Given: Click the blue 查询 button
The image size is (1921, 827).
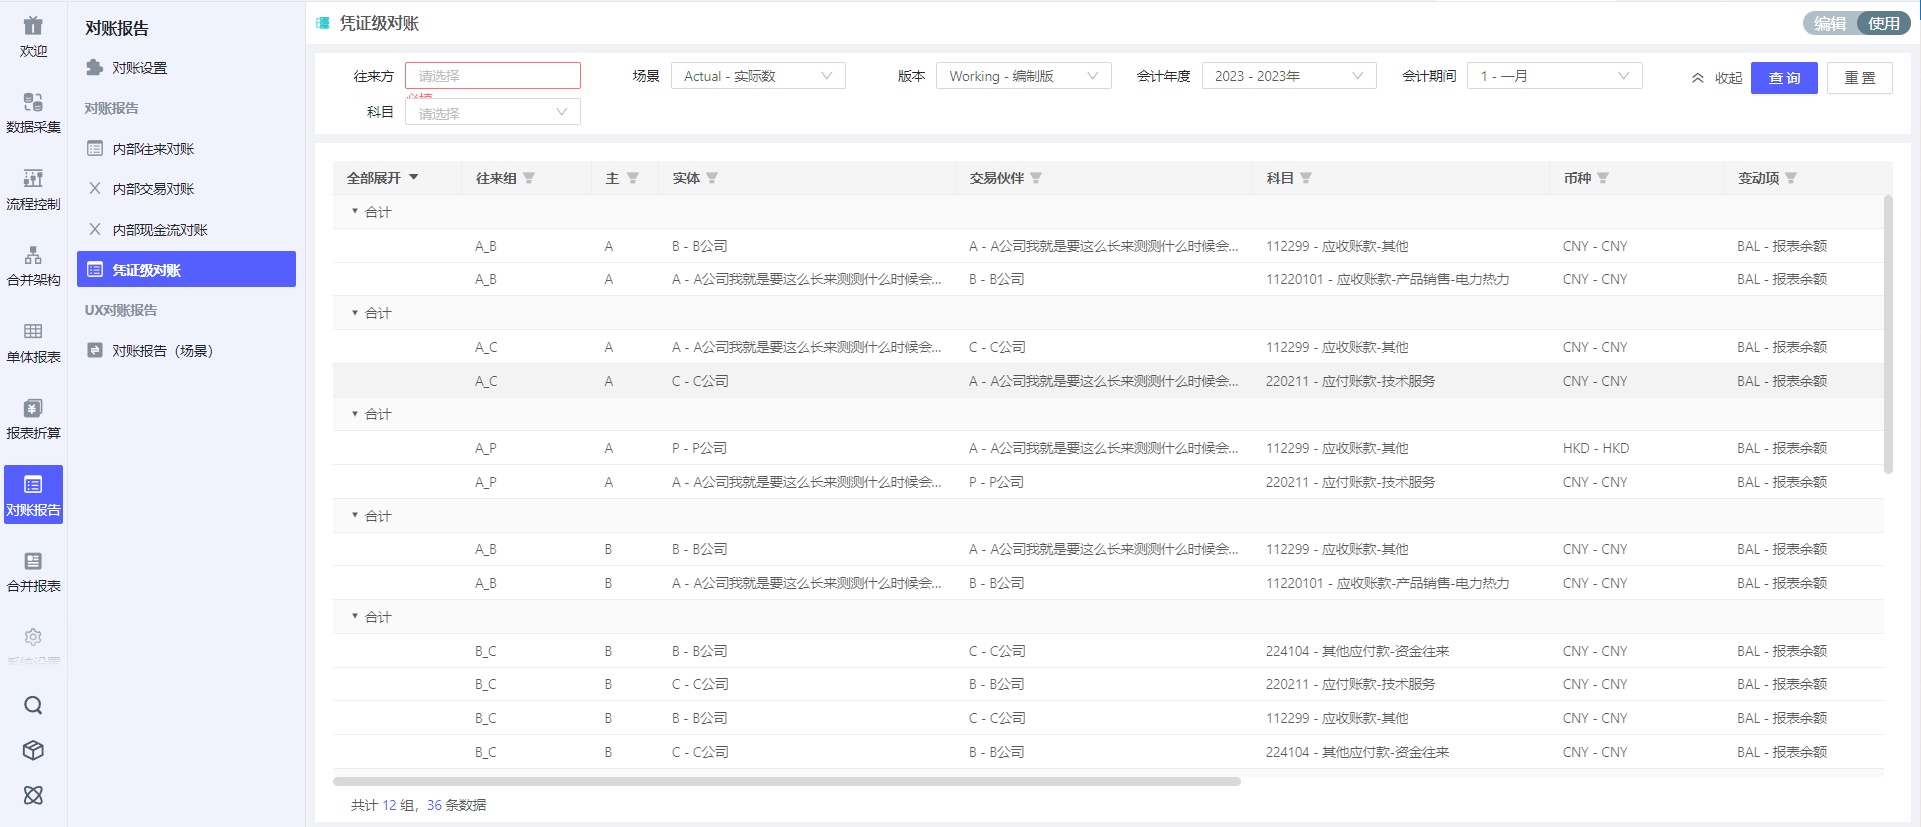Looking at the screenshot, I should [x=1783, y=78].
